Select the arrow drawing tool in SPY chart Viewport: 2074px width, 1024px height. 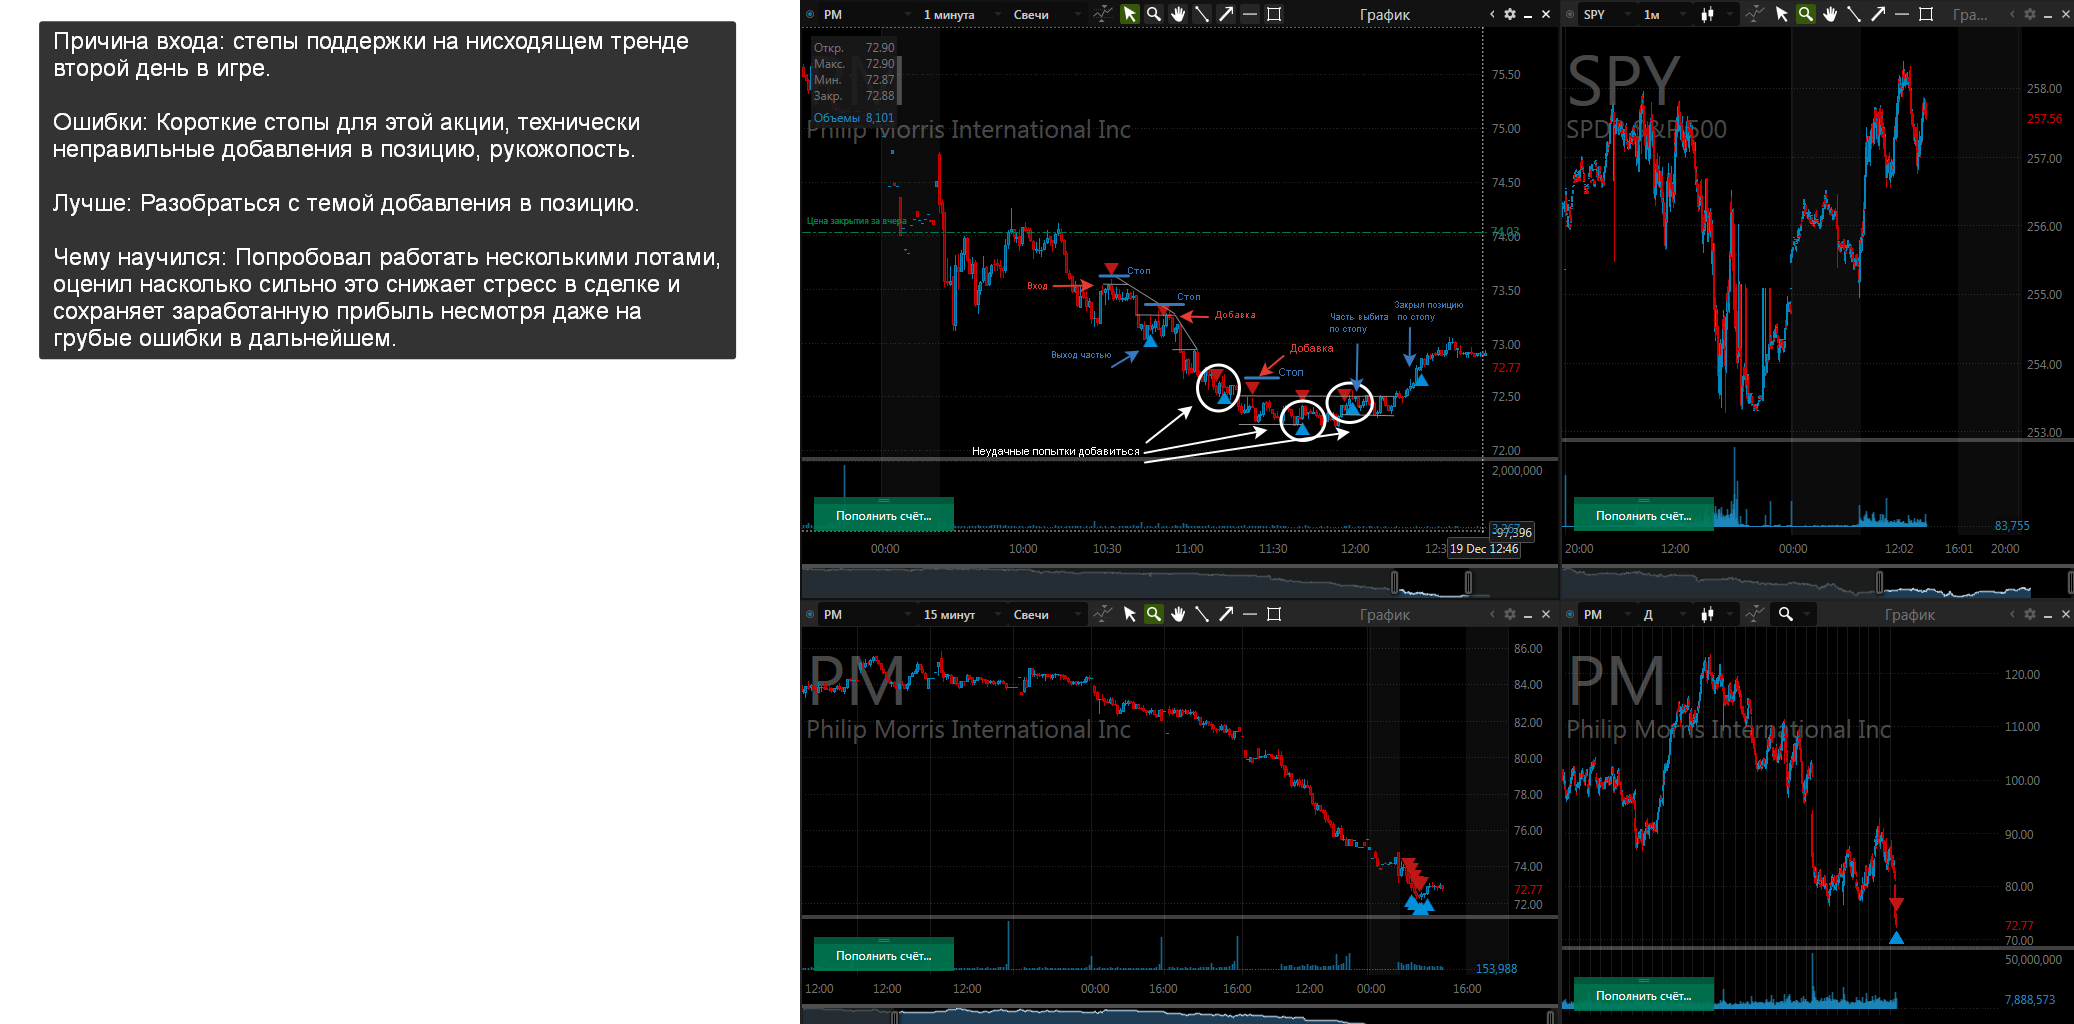tap(1878, 14)
